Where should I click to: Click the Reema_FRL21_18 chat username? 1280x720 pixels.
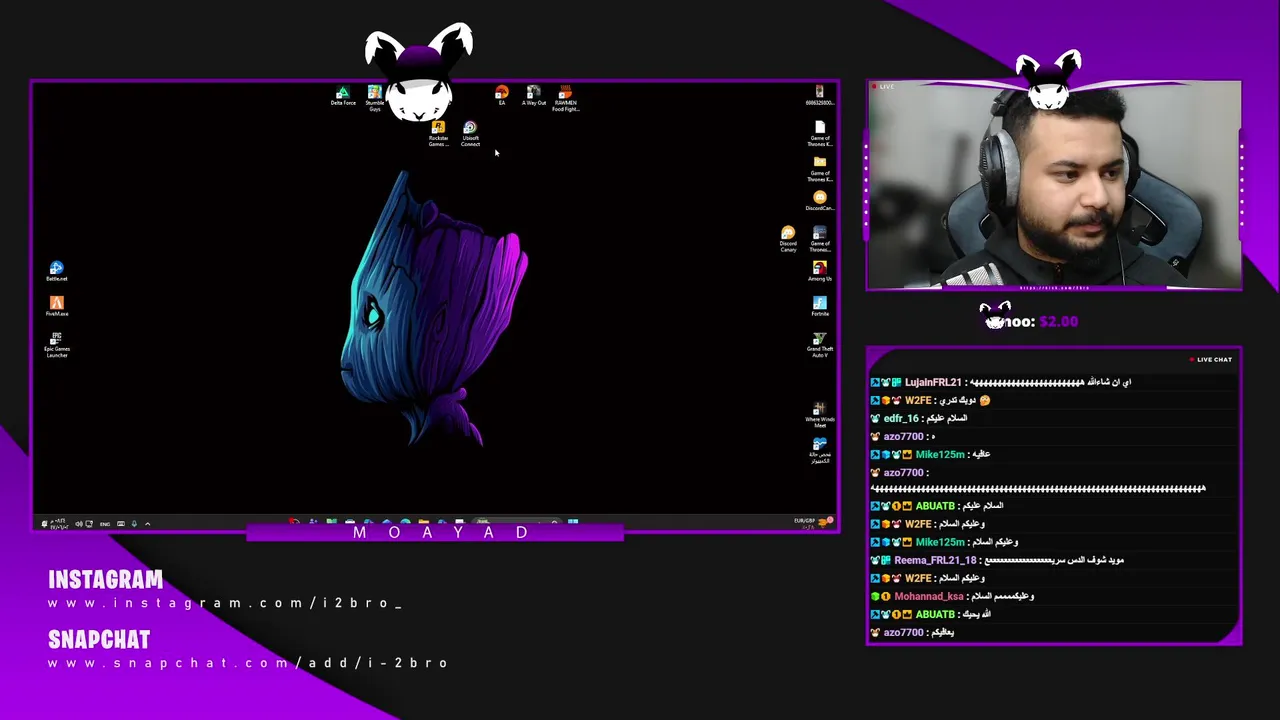(x=935, y=560)
